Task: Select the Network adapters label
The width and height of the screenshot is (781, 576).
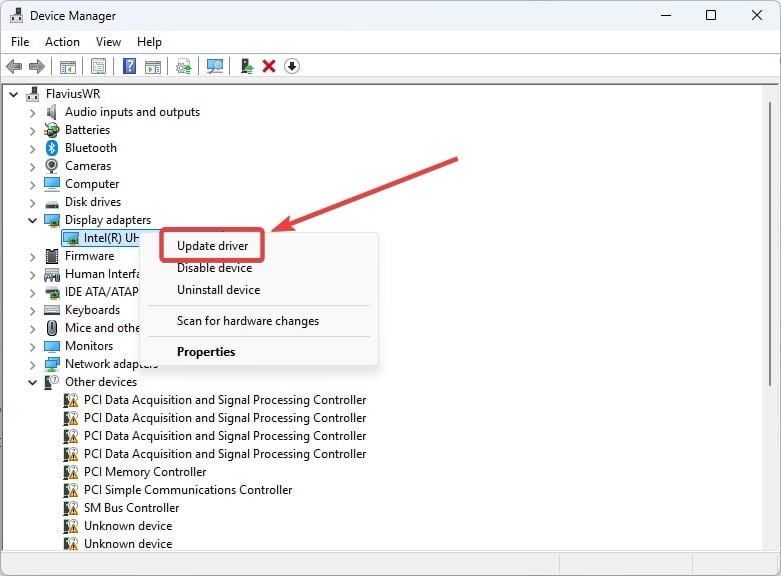Action: 111,364
